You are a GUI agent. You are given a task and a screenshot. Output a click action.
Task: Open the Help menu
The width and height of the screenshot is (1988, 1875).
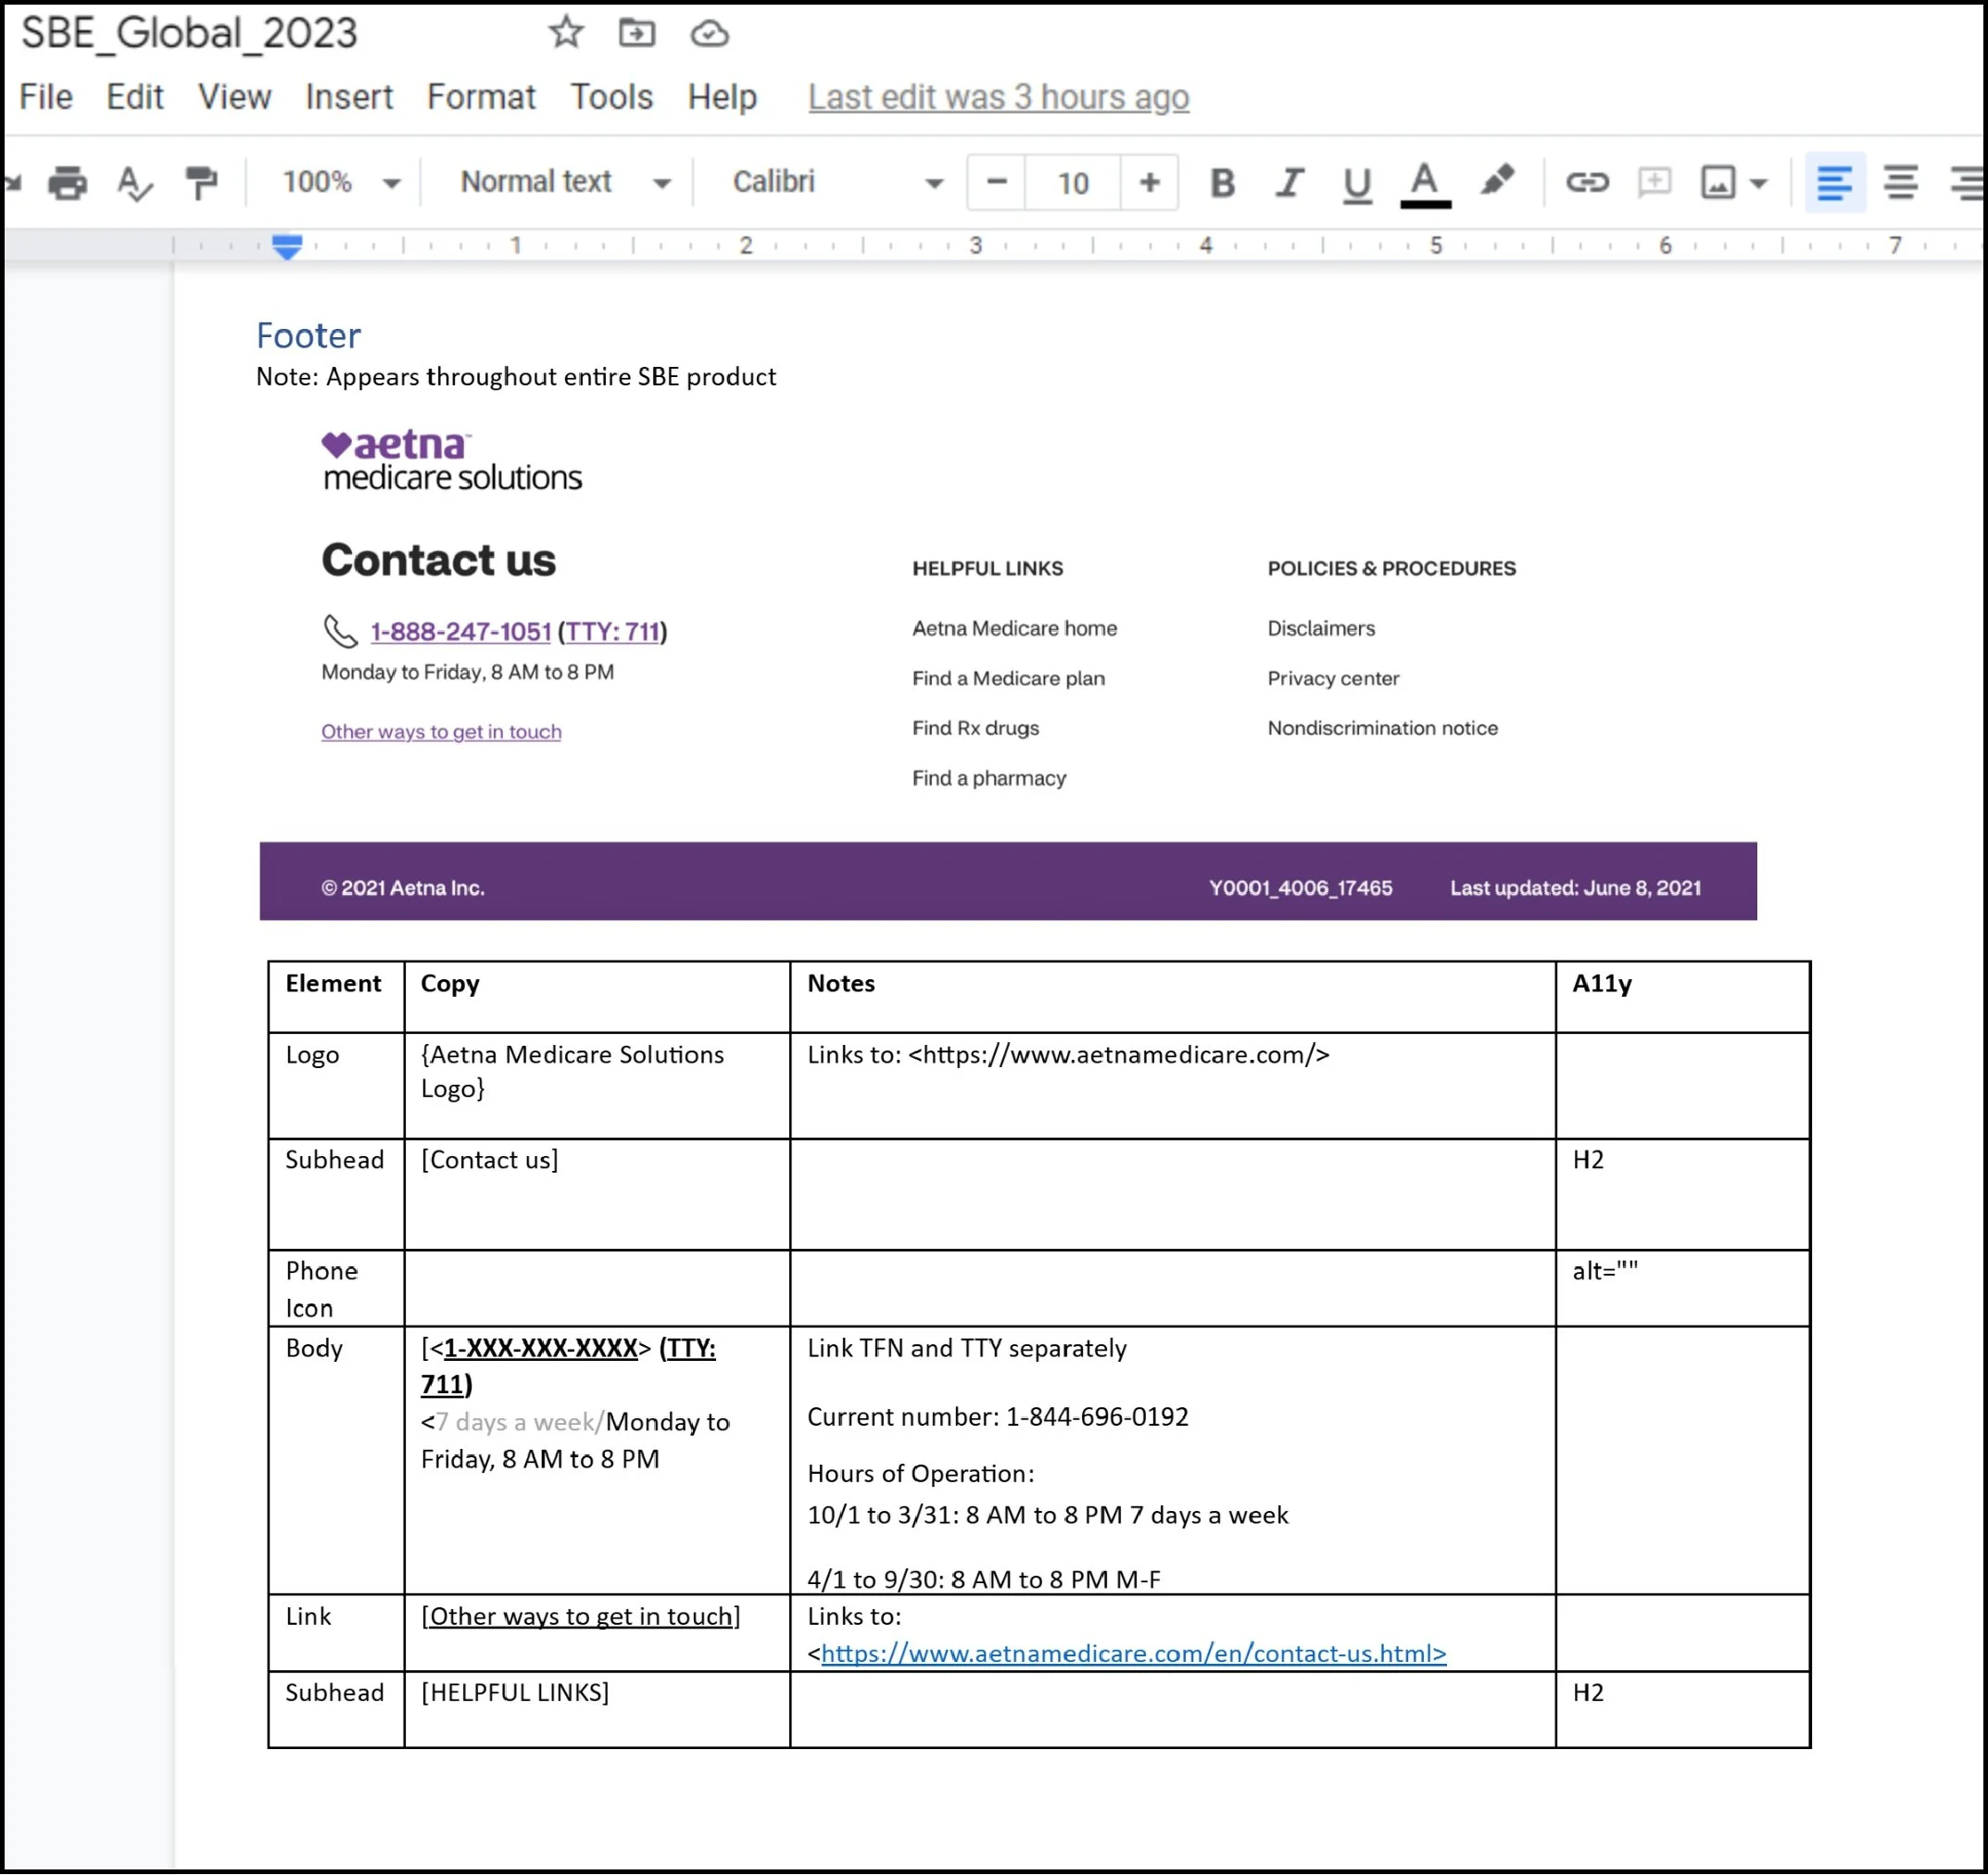pyautogui.click(x=721, y=97)
